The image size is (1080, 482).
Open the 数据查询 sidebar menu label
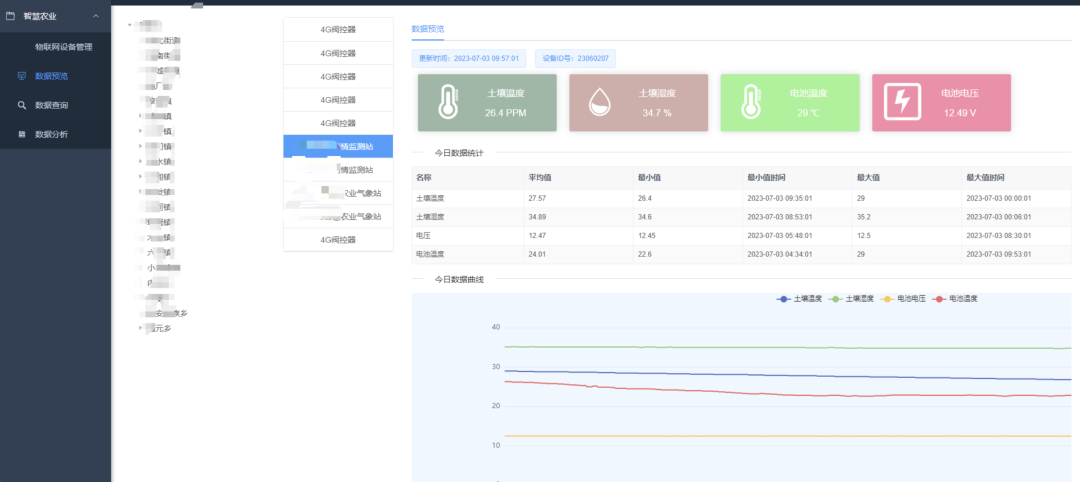coord(52,105)
